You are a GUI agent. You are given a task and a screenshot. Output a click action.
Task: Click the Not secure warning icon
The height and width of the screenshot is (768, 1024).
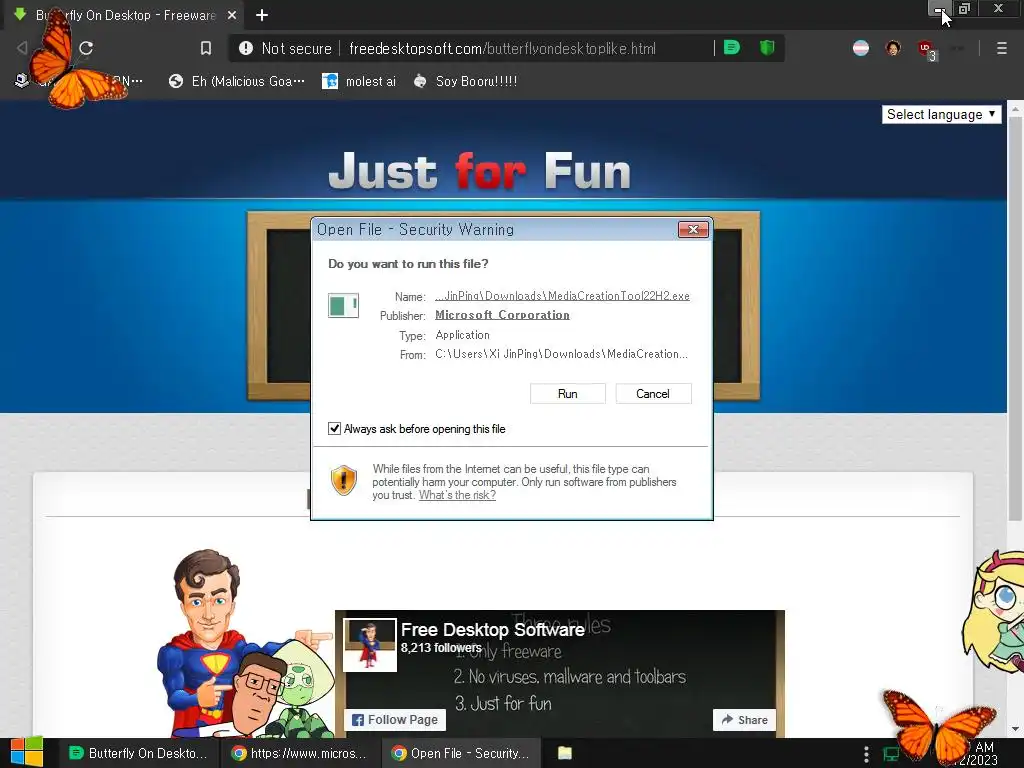(246, 48)
